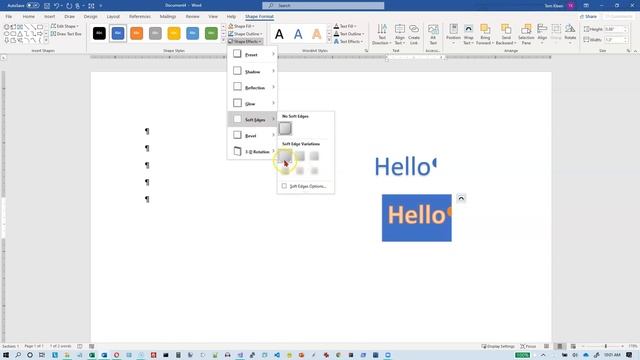Click the Bring Forward icon
Screen dimensions: 640x360
485,34
